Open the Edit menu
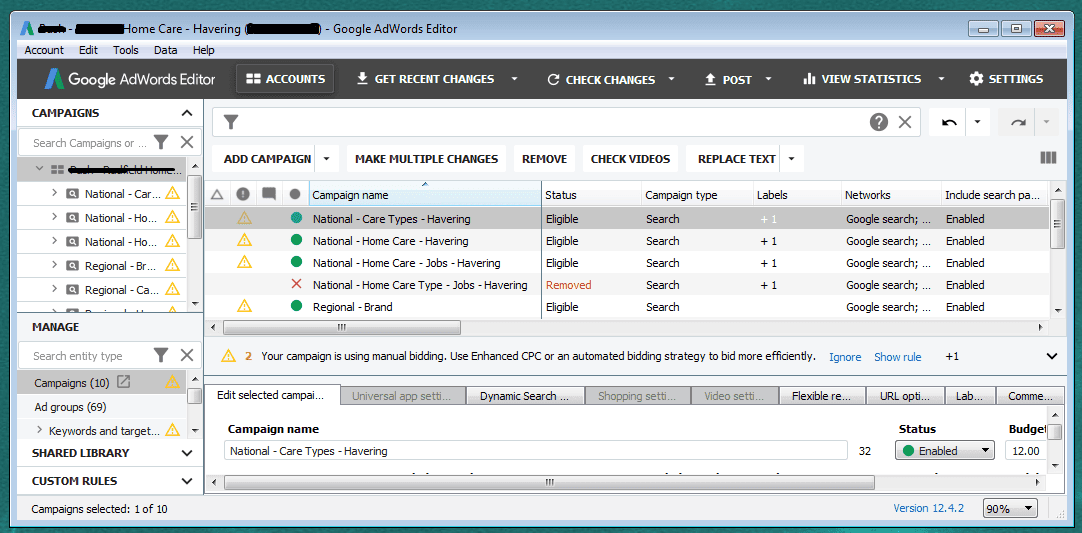Screen dimensions: 1082x533 88,50
